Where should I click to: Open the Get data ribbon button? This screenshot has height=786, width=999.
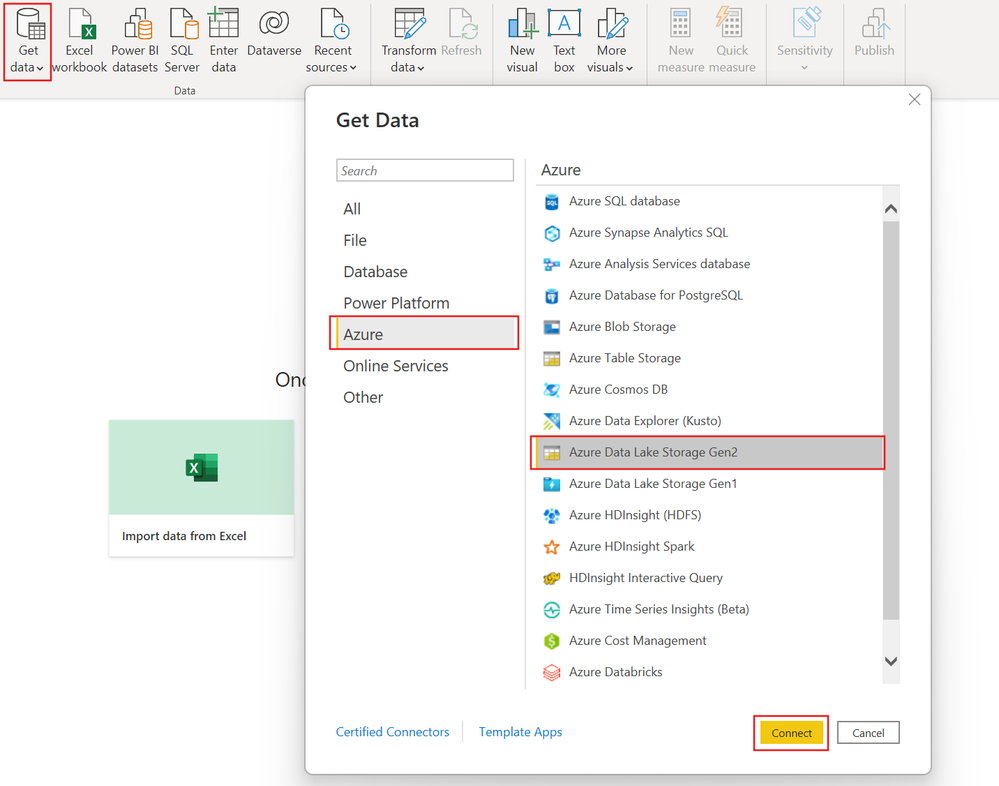27,42
